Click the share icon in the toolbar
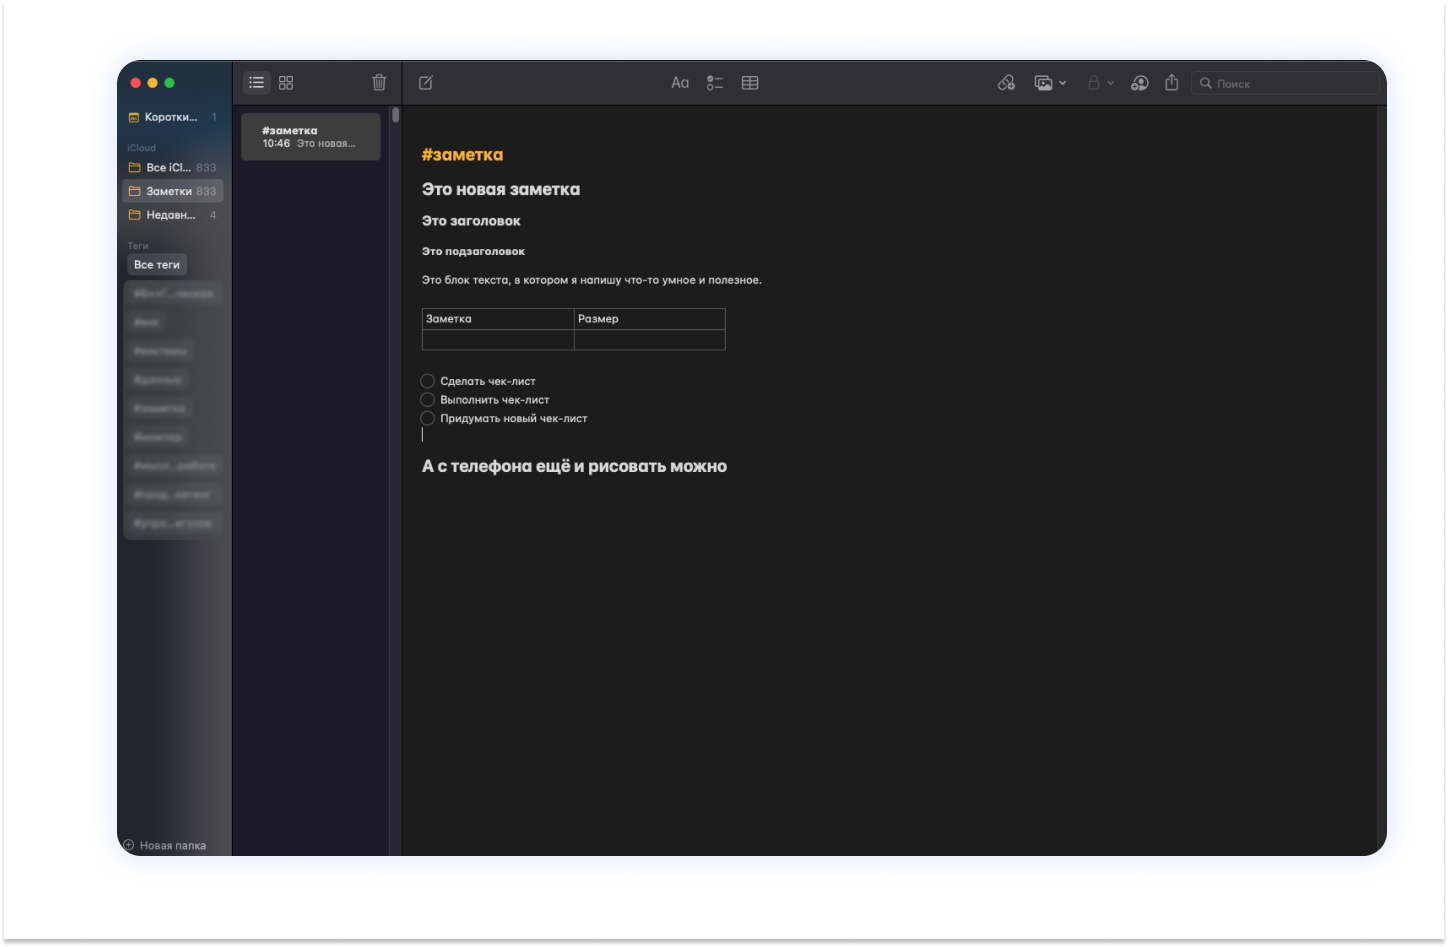This screenshot has width=1448, height=947. click(1172, 83)
